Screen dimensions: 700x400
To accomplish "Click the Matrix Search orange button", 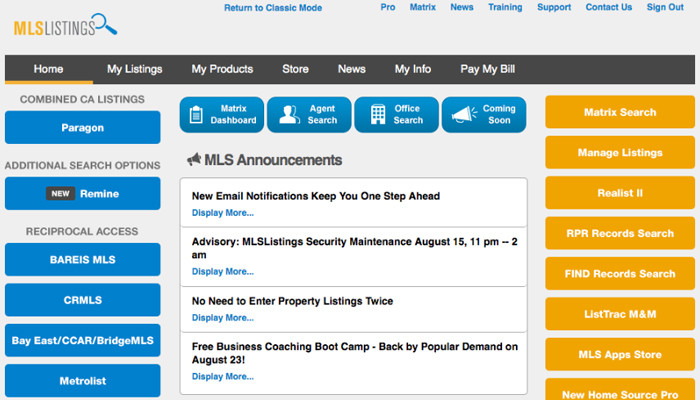I will tap(620, 112).
